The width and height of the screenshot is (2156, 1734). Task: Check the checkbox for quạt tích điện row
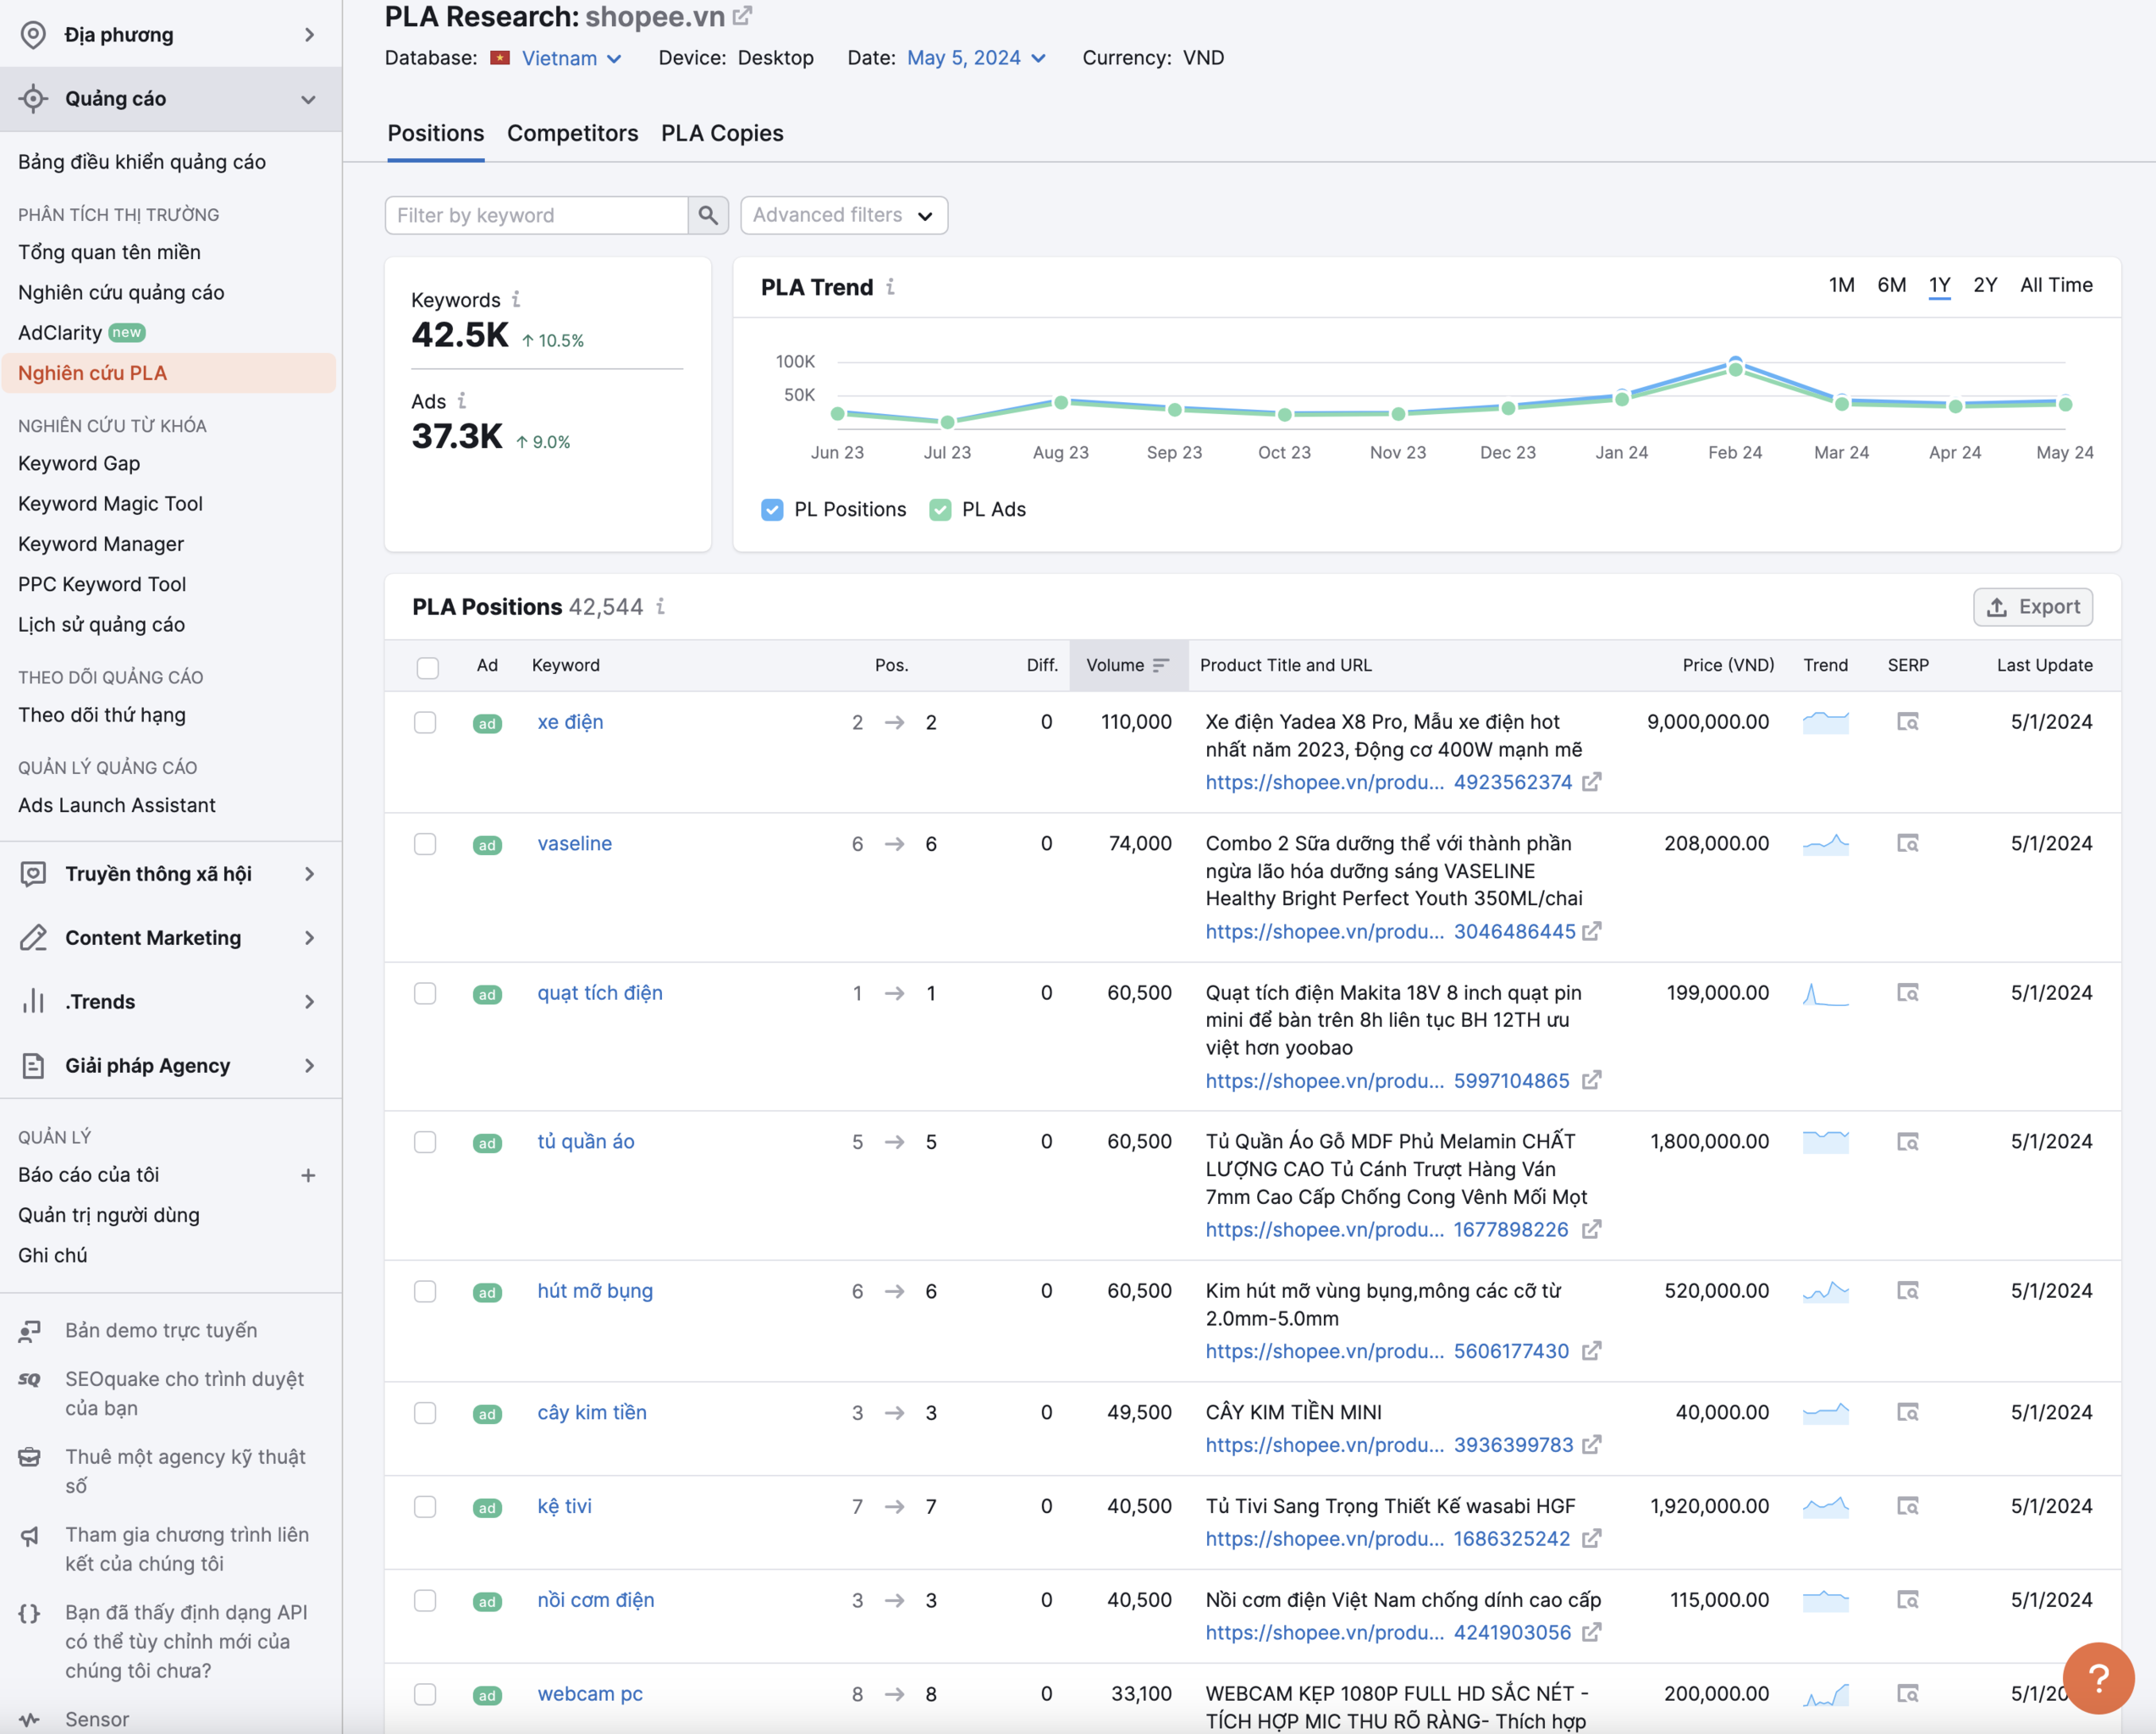click(425, 993)
